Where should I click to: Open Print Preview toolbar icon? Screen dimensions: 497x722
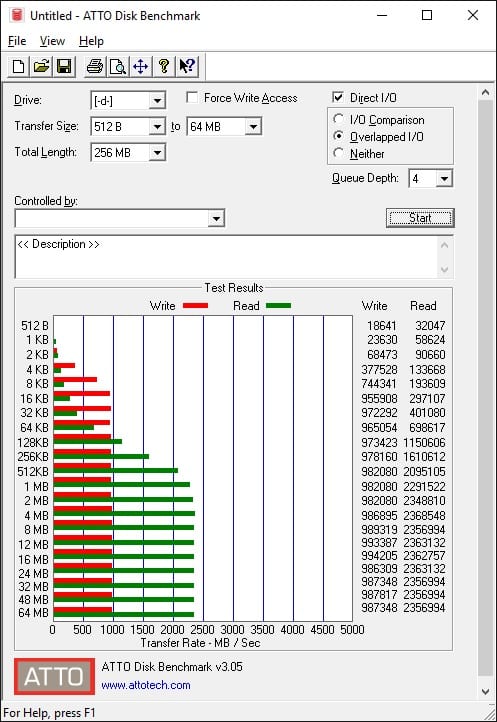coord(118,67)
